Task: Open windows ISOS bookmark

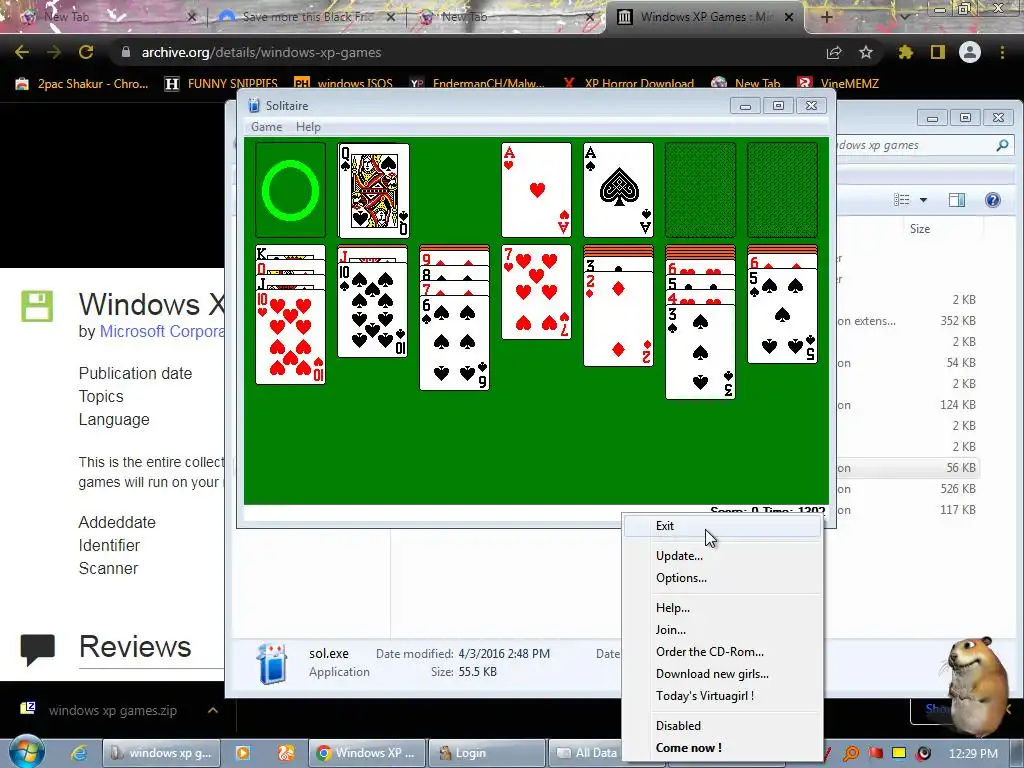Action: pyautogui.click(x=344, y=84)
